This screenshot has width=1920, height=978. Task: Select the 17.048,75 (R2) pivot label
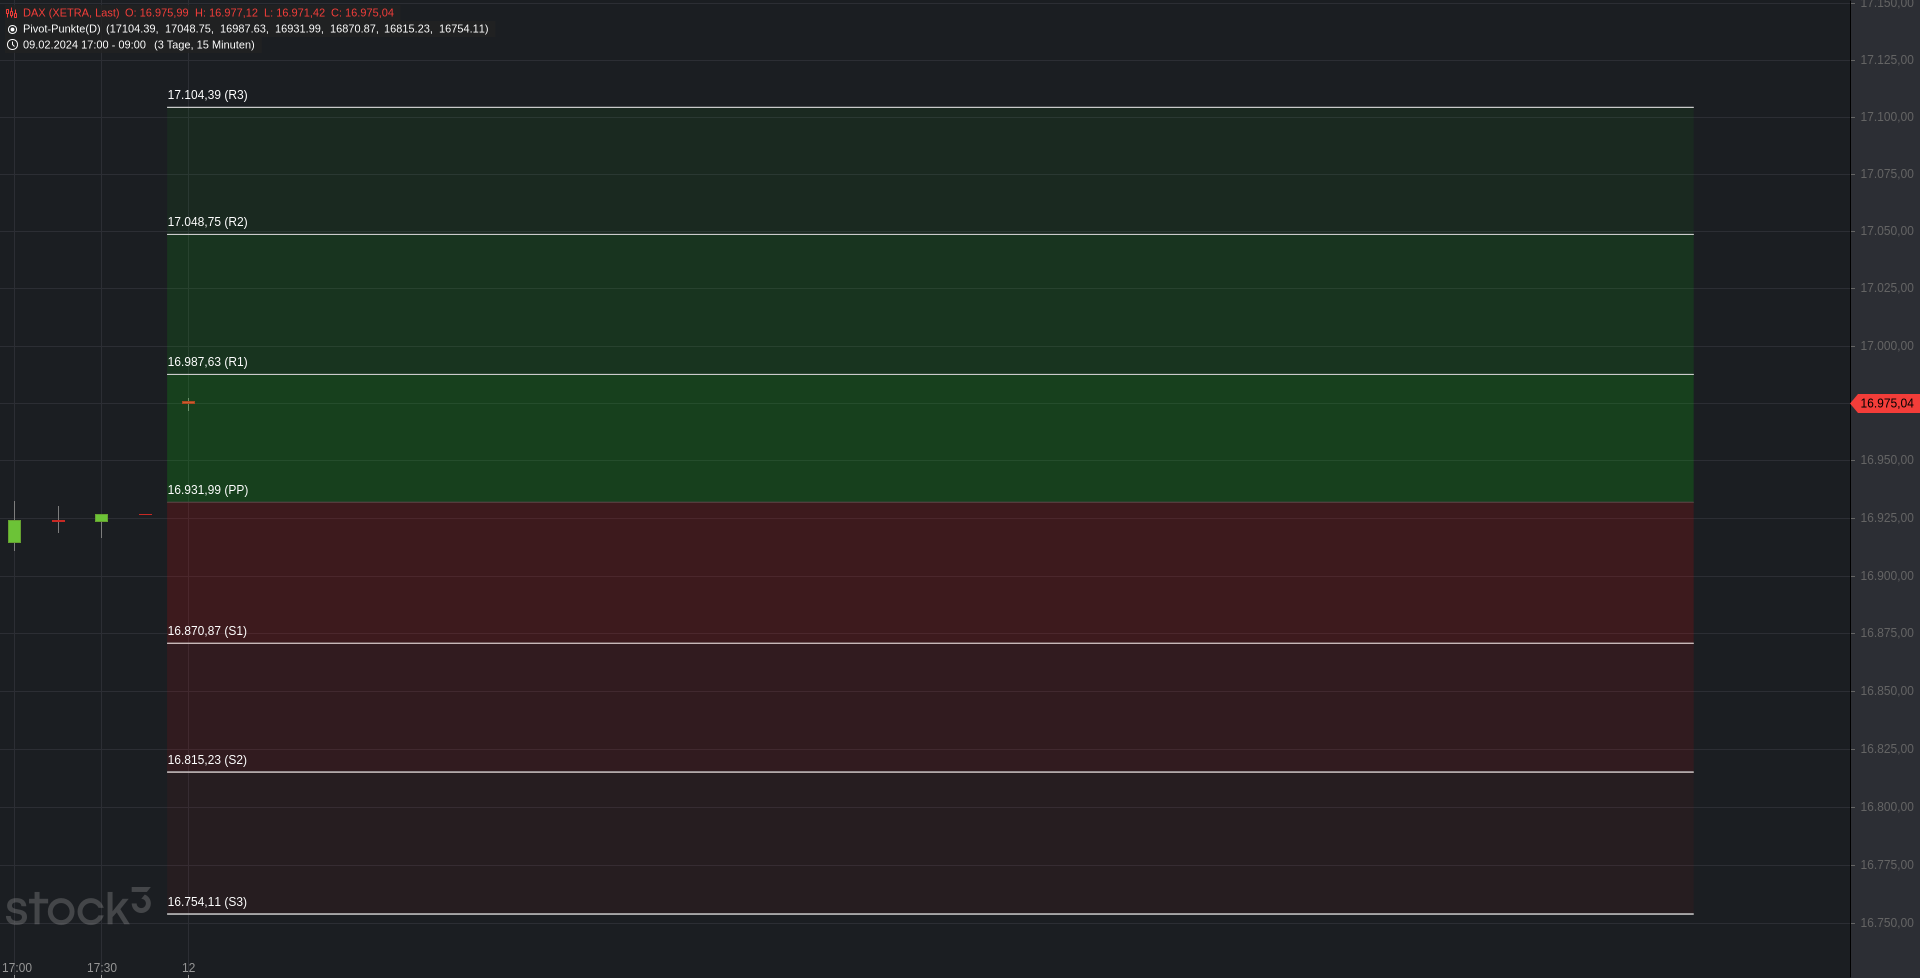(x=207, y=222)
